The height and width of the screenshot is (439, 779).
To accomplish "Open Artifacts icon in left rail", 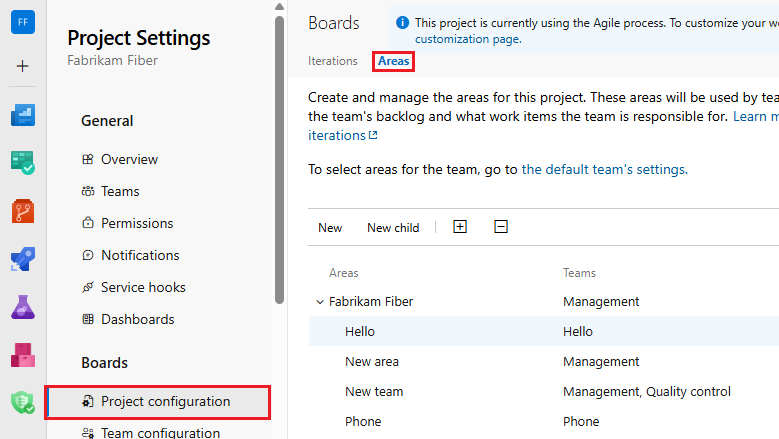I will pyautogui.click(x=23, y=355).
